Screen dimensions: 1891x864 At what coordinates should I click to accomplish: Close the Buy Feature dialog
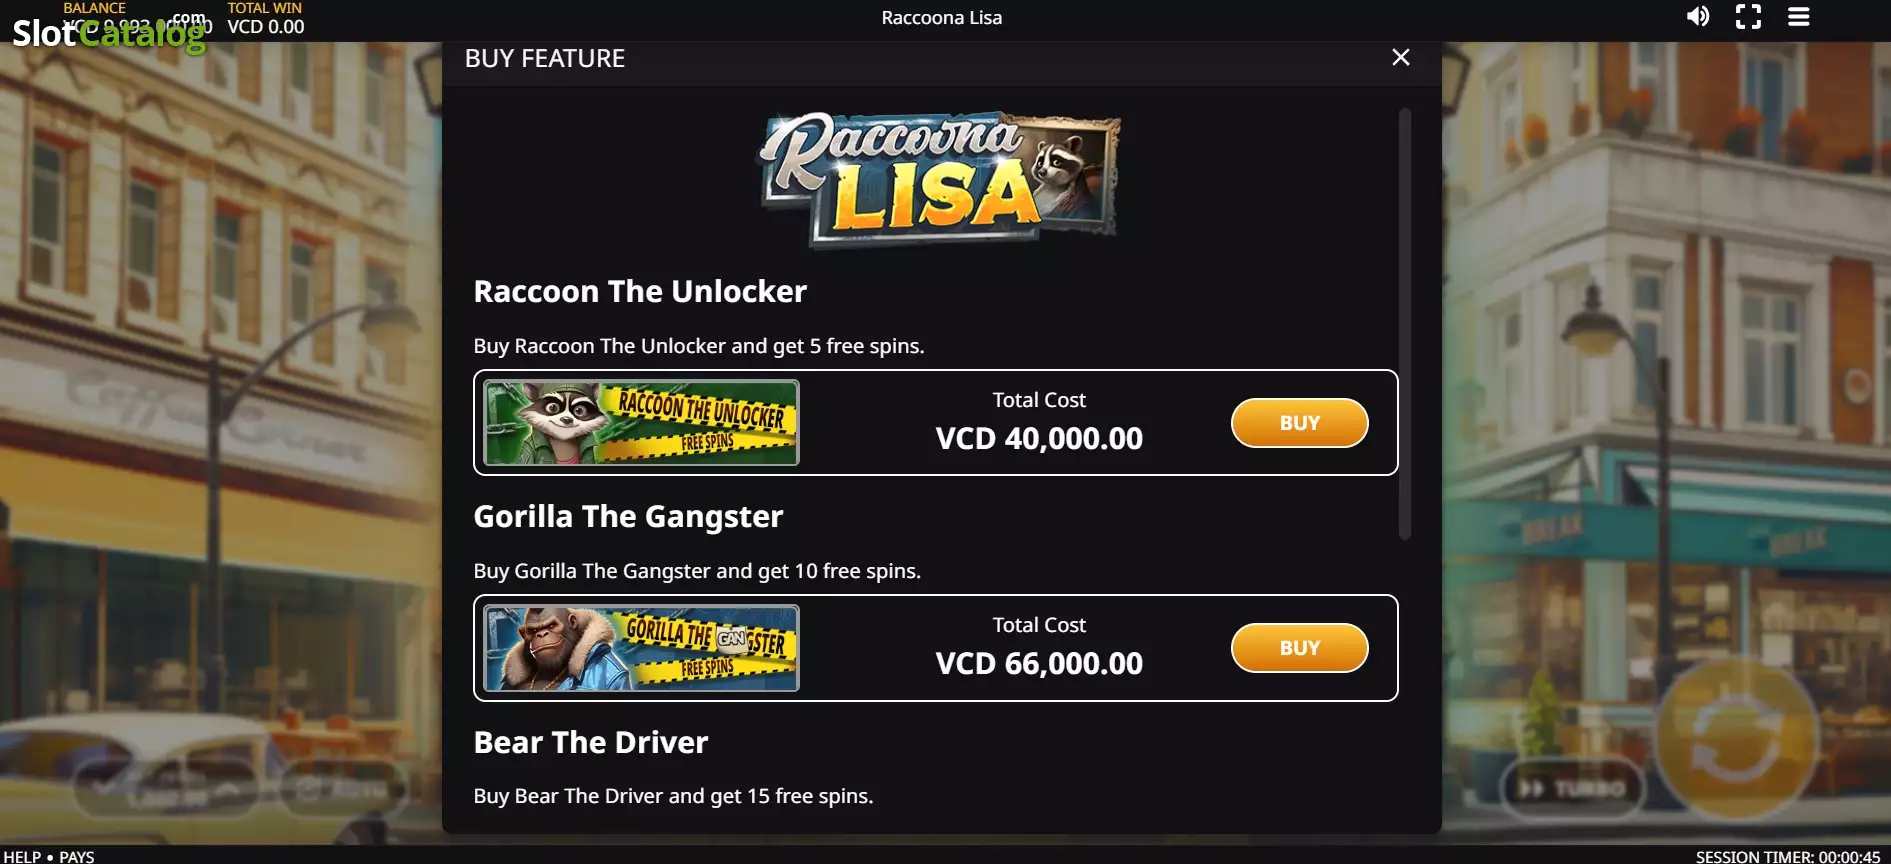tap(1401, 58)
